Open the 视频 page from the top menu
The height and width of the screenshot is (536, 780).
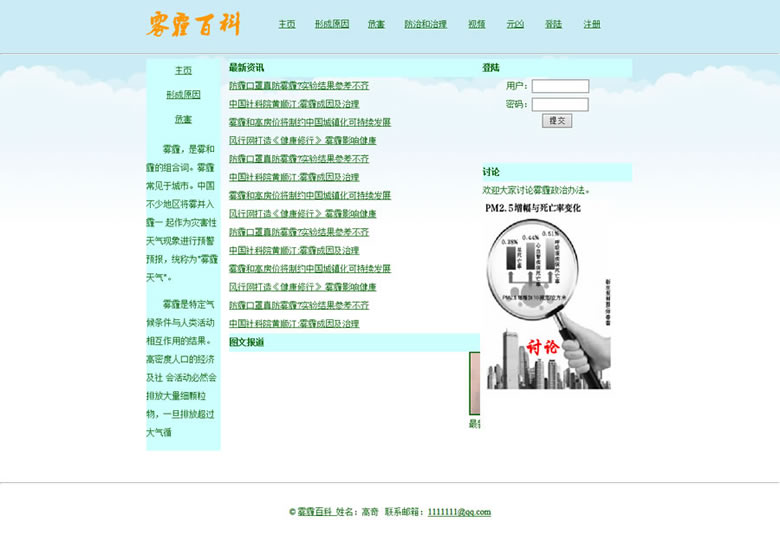[476, 24]
